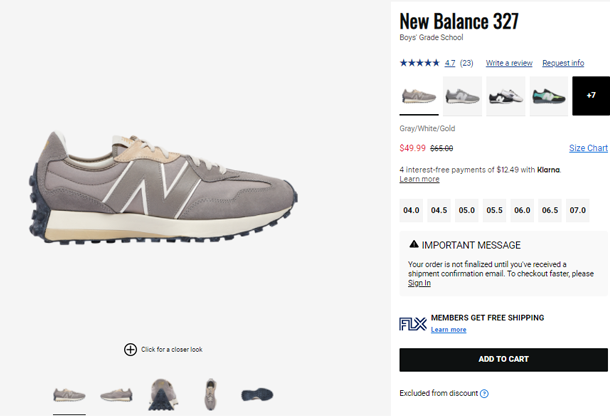Choose size 07.0
Viewport: 611px width, 417px height.
577,211
